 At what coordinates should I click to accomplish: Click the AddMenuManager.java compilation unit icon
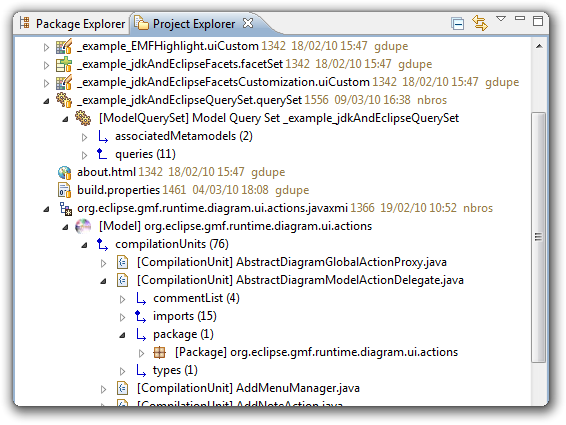123,388
